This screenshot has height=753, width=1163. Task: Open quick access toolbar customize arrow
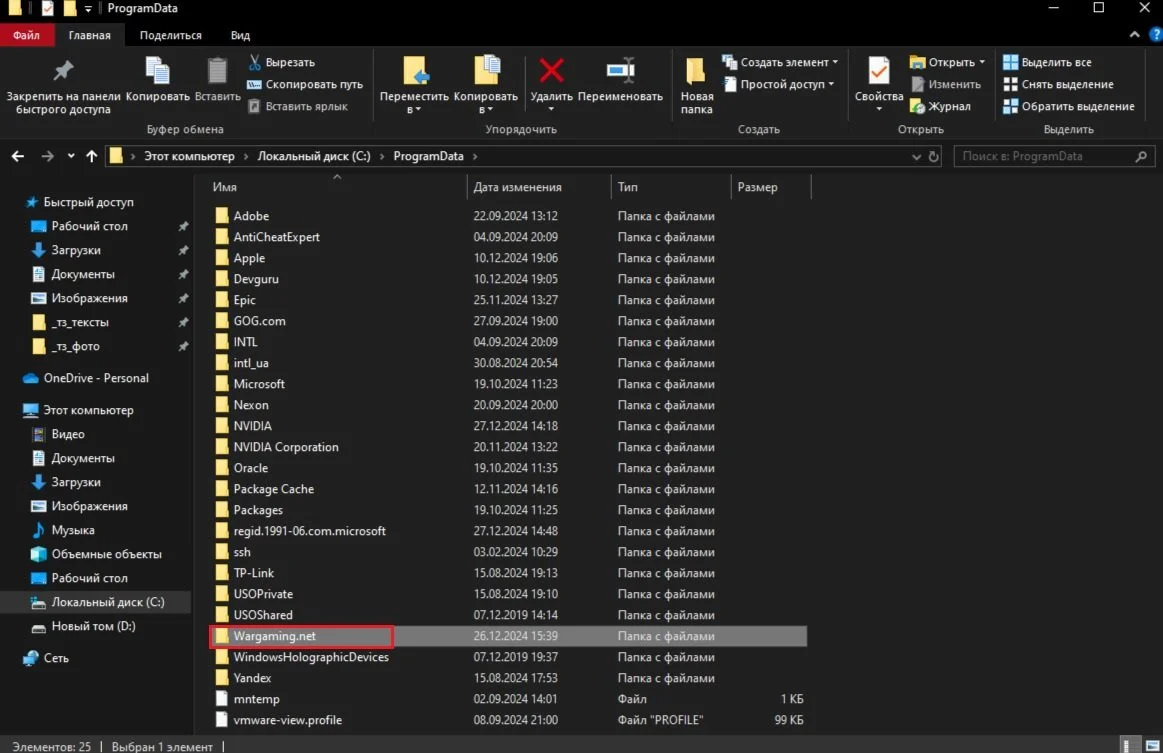point(88,9)
